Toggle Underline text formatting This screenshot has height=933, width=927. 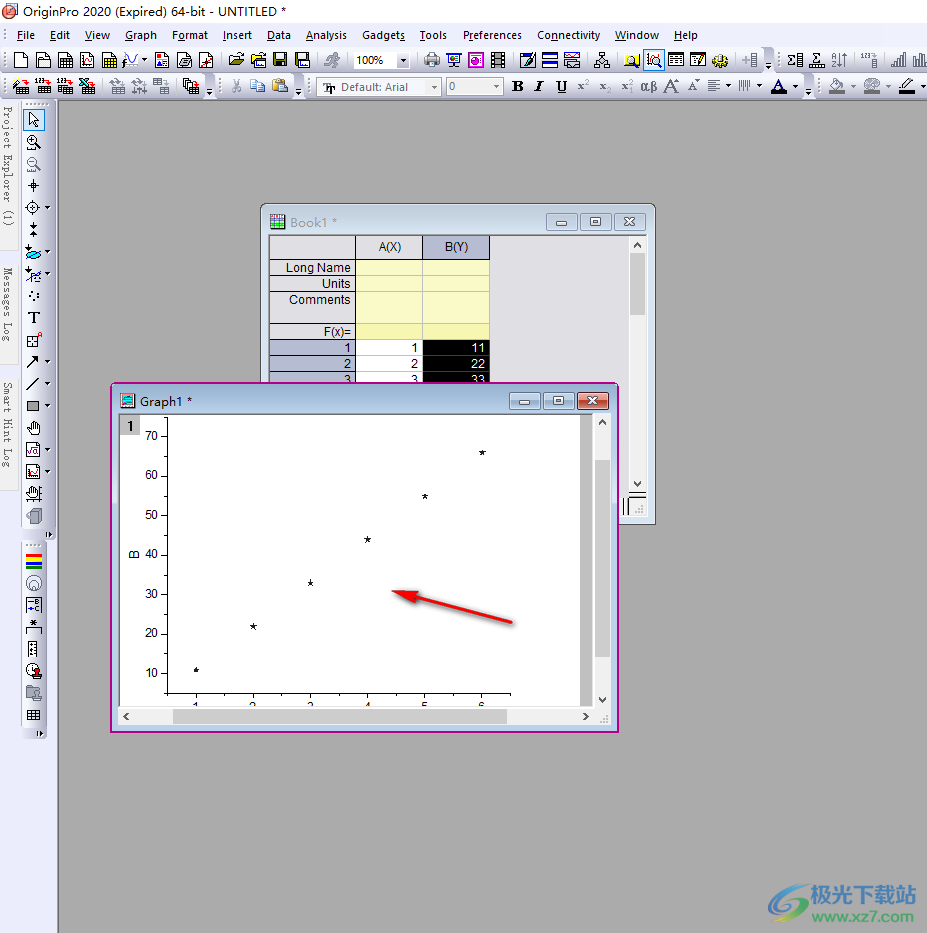pyautogui.click(x=561, y=87)
